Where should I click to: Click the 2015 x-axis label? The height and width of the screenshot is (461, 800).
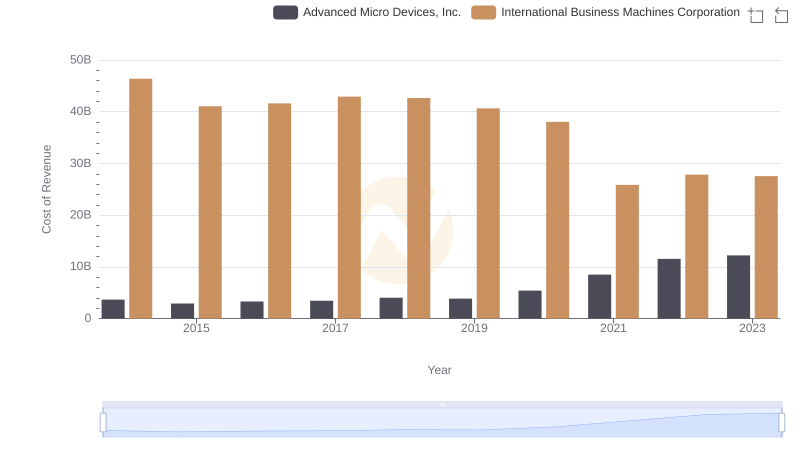196,328
